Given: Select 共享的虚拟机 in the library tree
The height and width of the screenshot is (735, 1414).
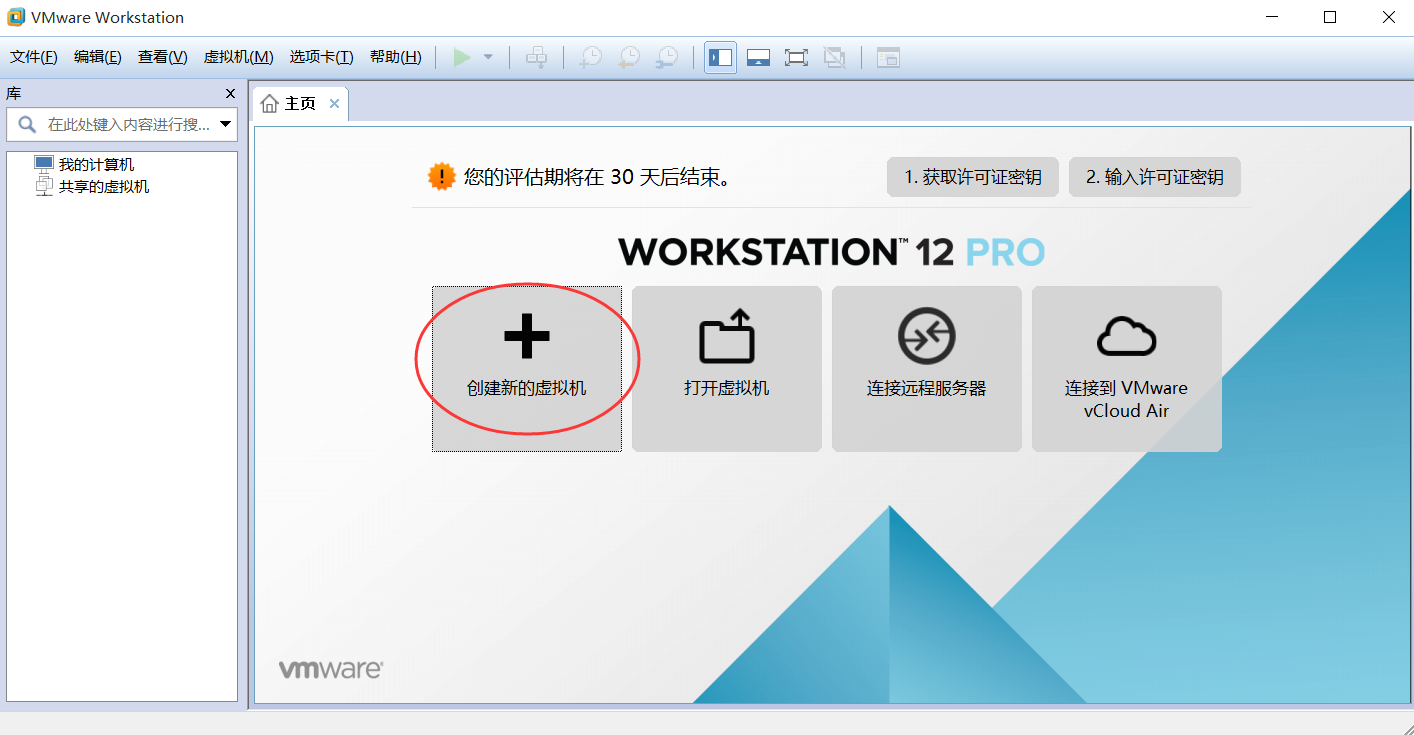Looking at the screenshot, I should tap(104, 186).
